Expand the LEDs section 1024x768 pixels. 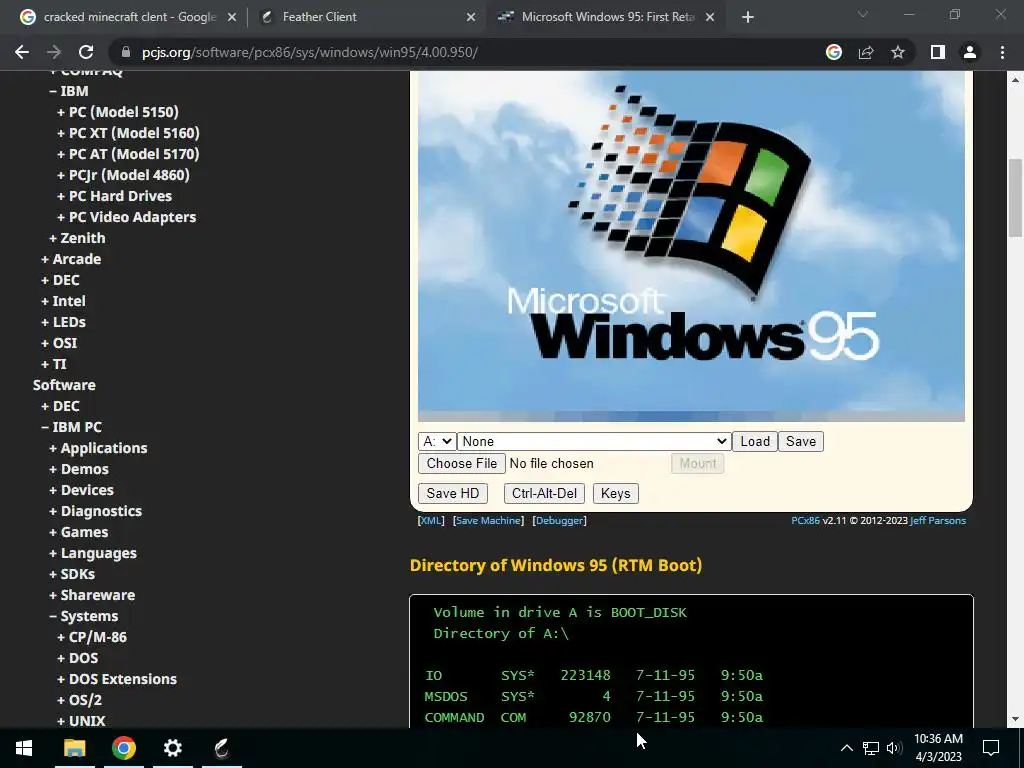coord(63,322)
